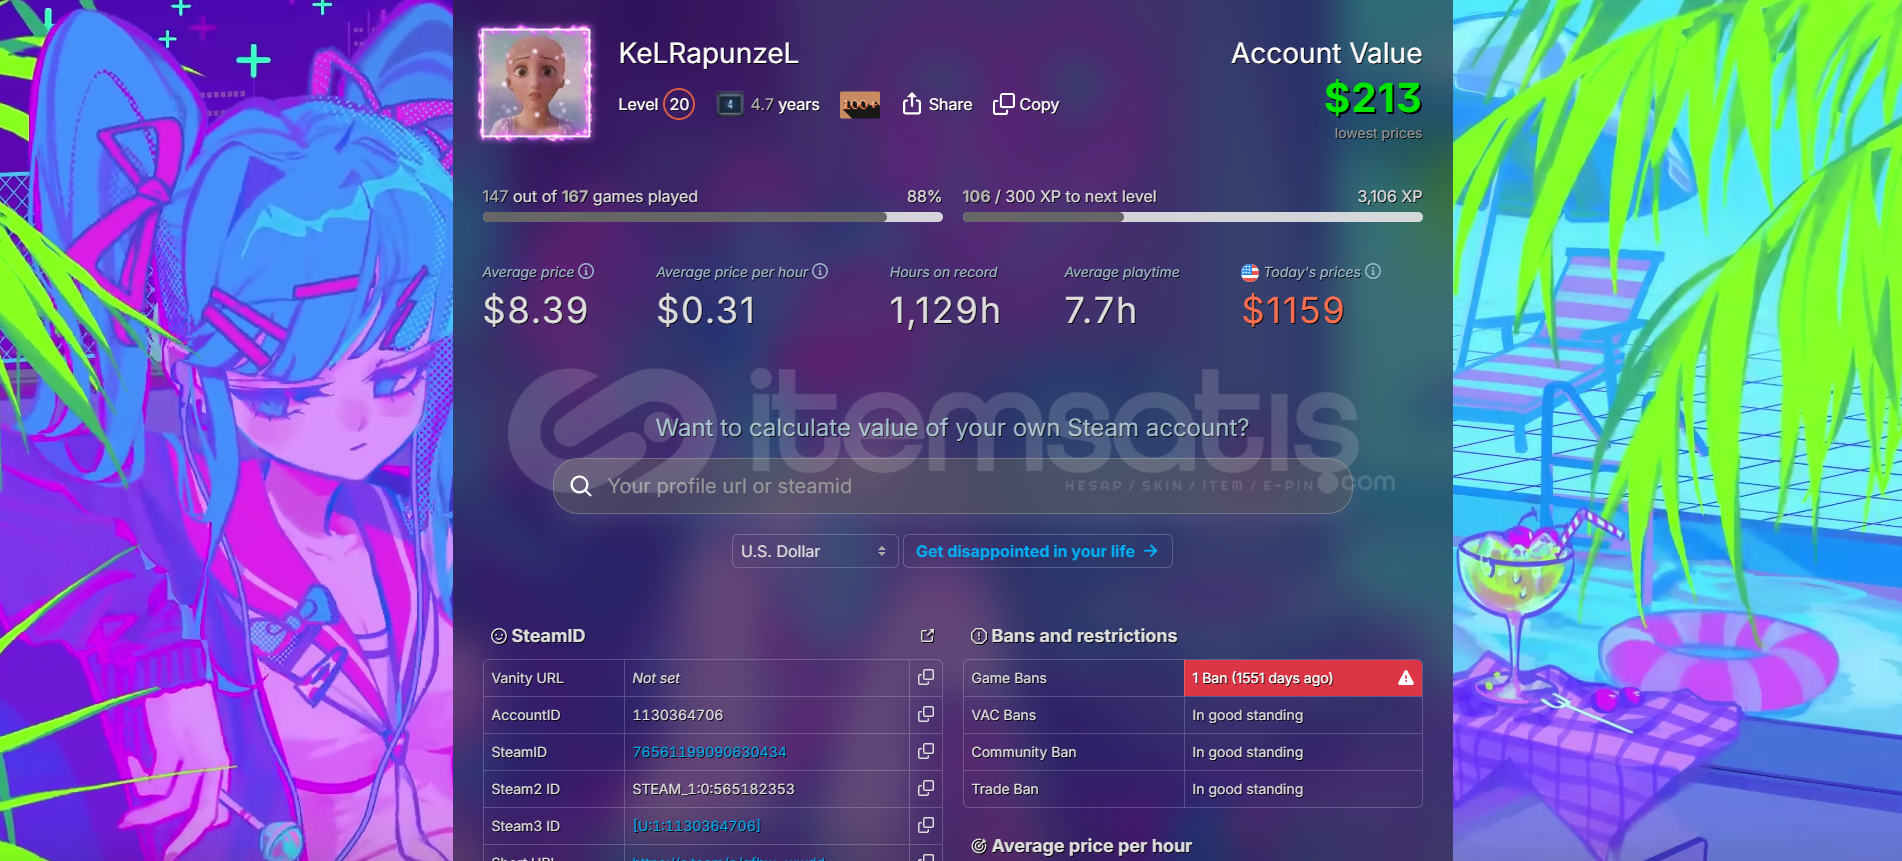Click the $8.39 average price value
This screenshot has width=1902, height=861.
pos(535,311)
